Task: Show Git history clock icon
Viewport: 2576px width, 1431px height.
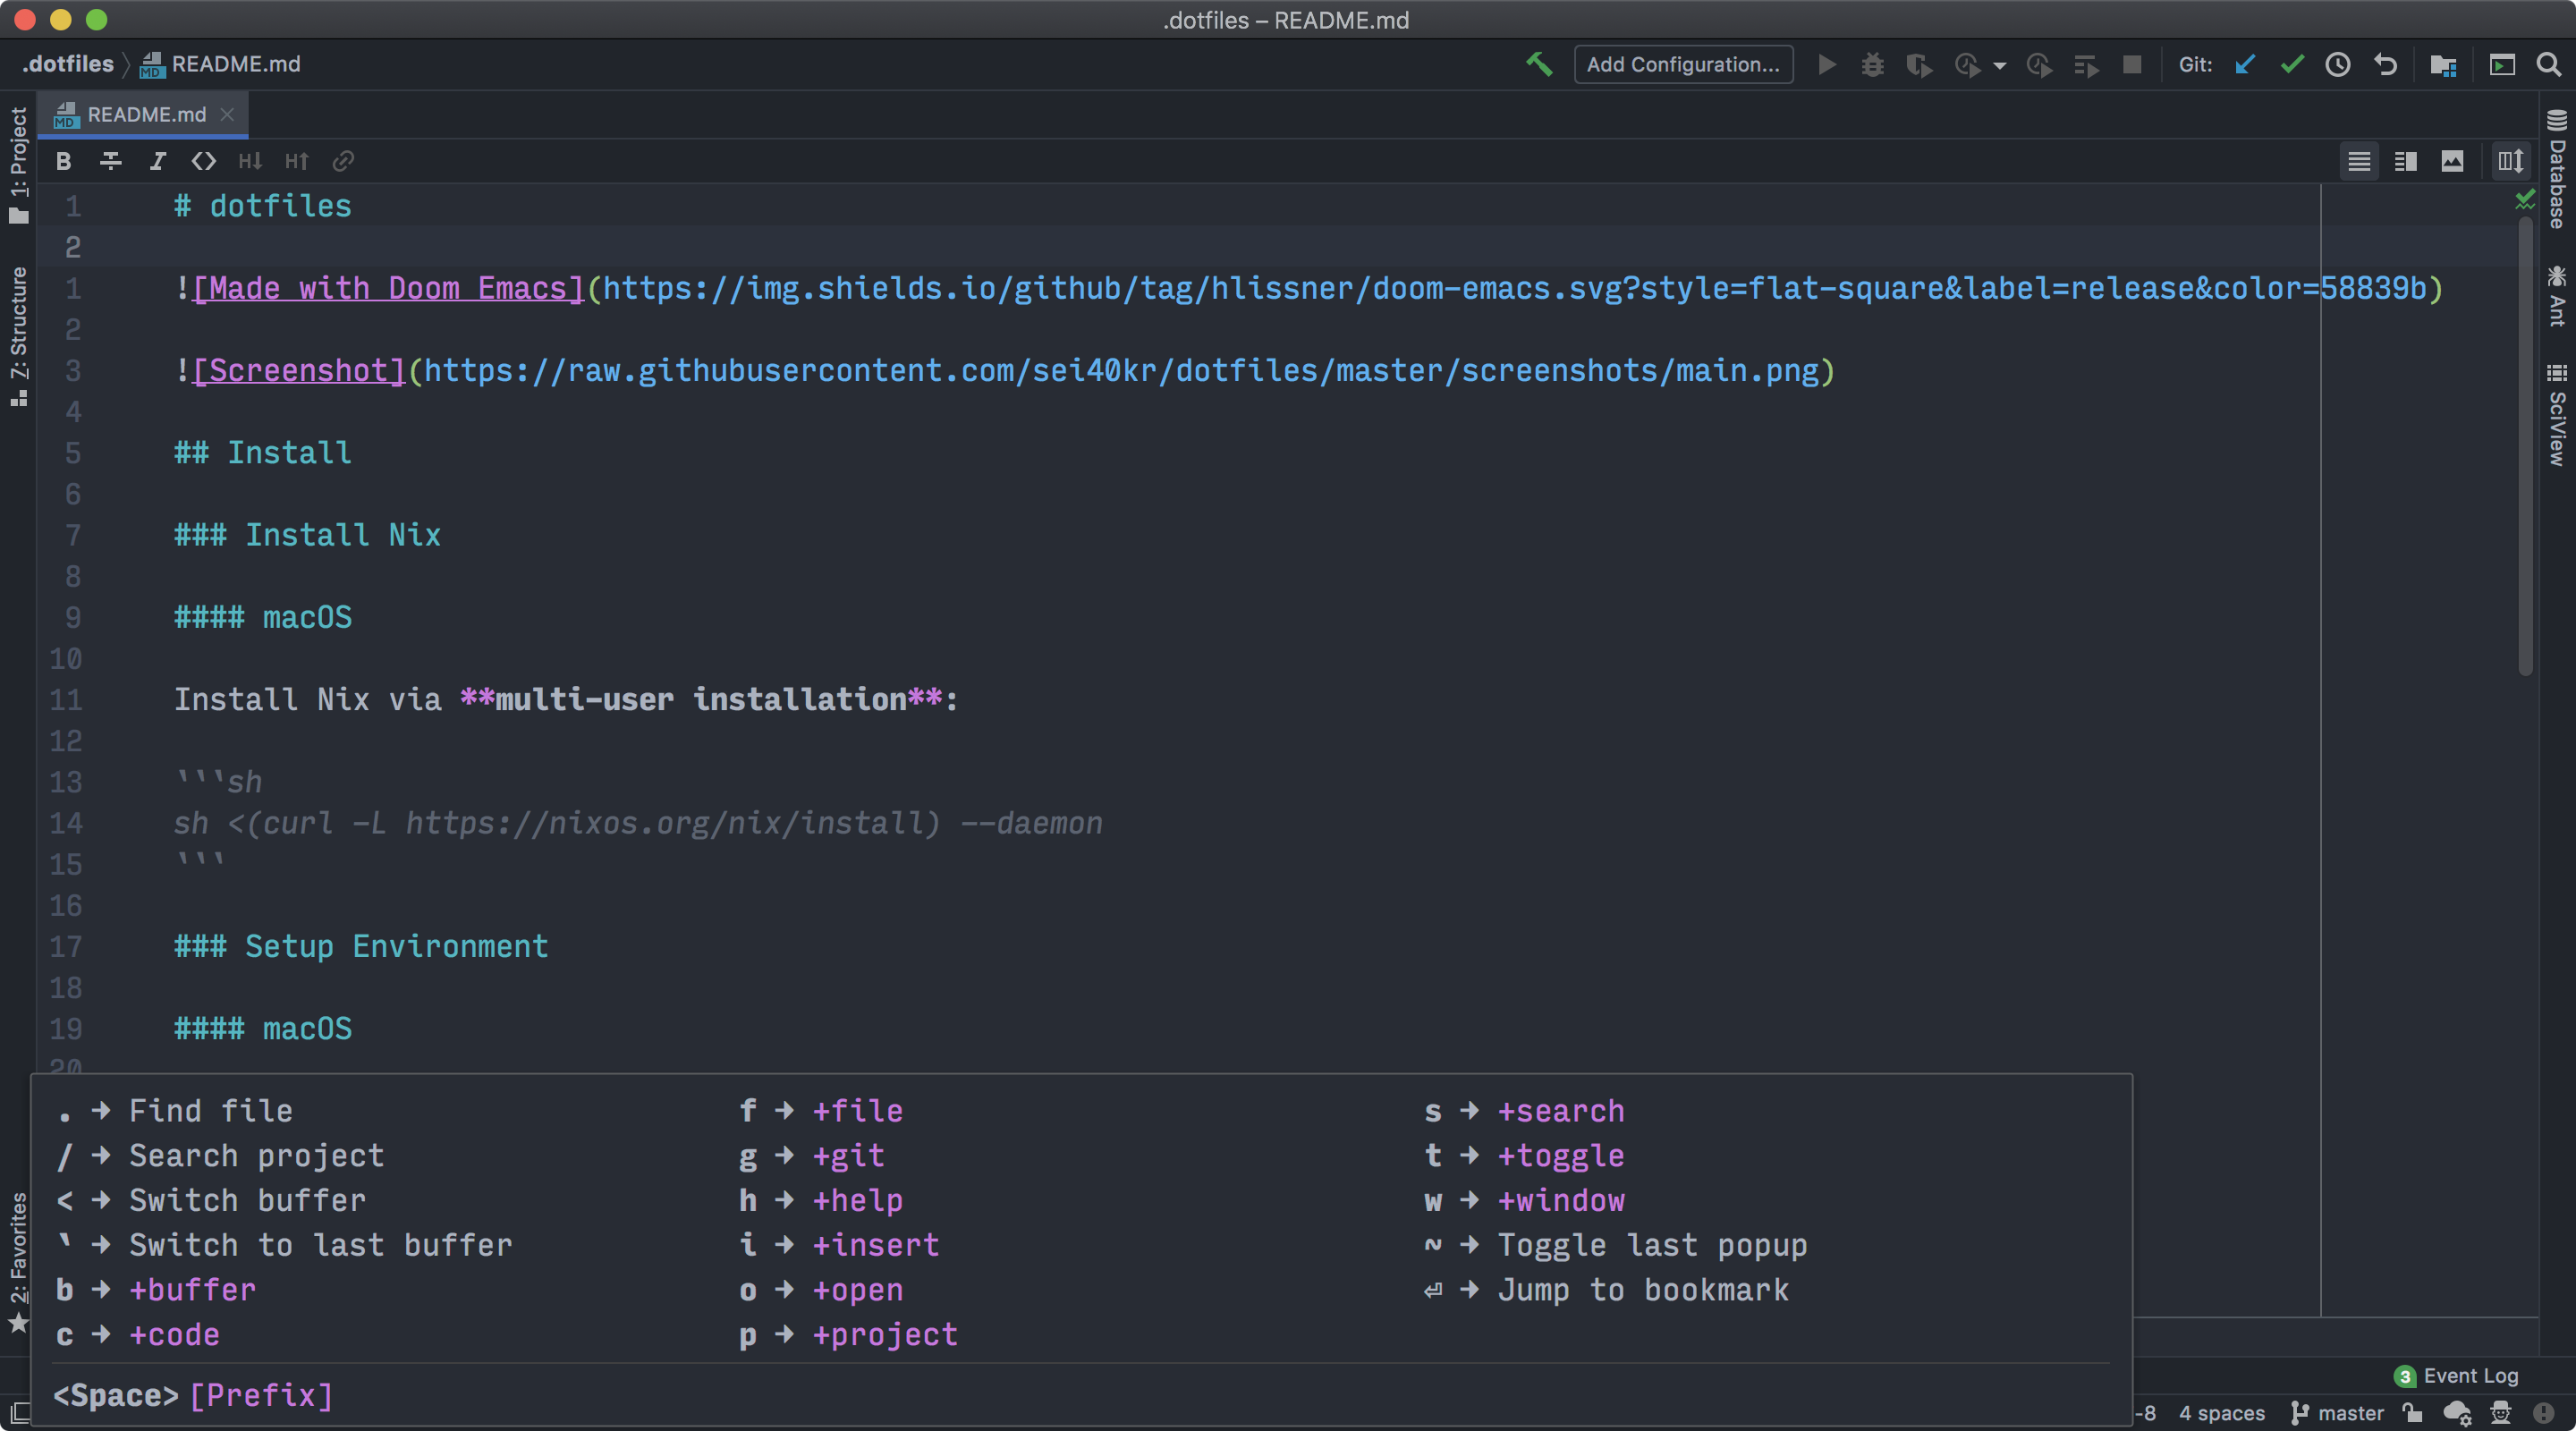Action: click(2338, 65)
